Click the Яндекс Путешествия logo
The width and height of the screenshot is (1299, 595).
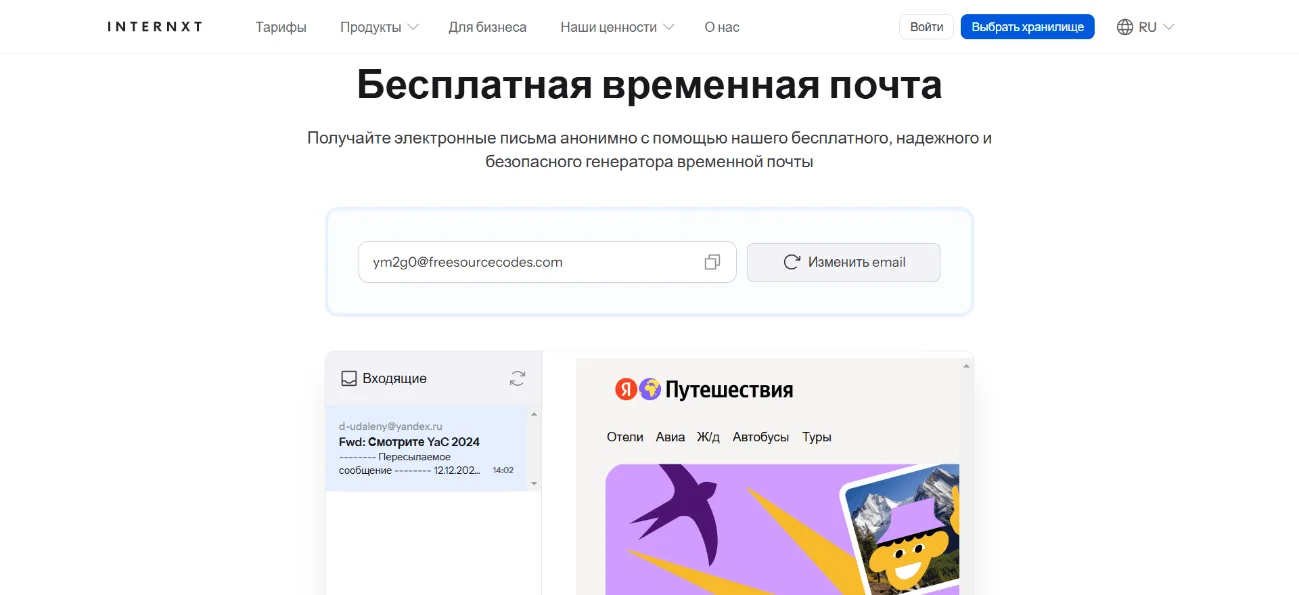click(704, 389)
